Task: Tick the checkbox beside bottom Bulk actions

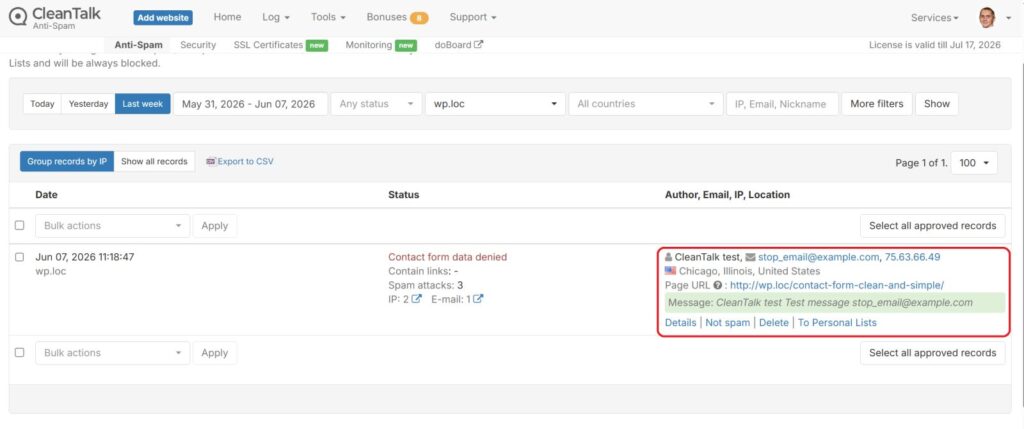Action: pyautogui.click(x=20, y=353)
